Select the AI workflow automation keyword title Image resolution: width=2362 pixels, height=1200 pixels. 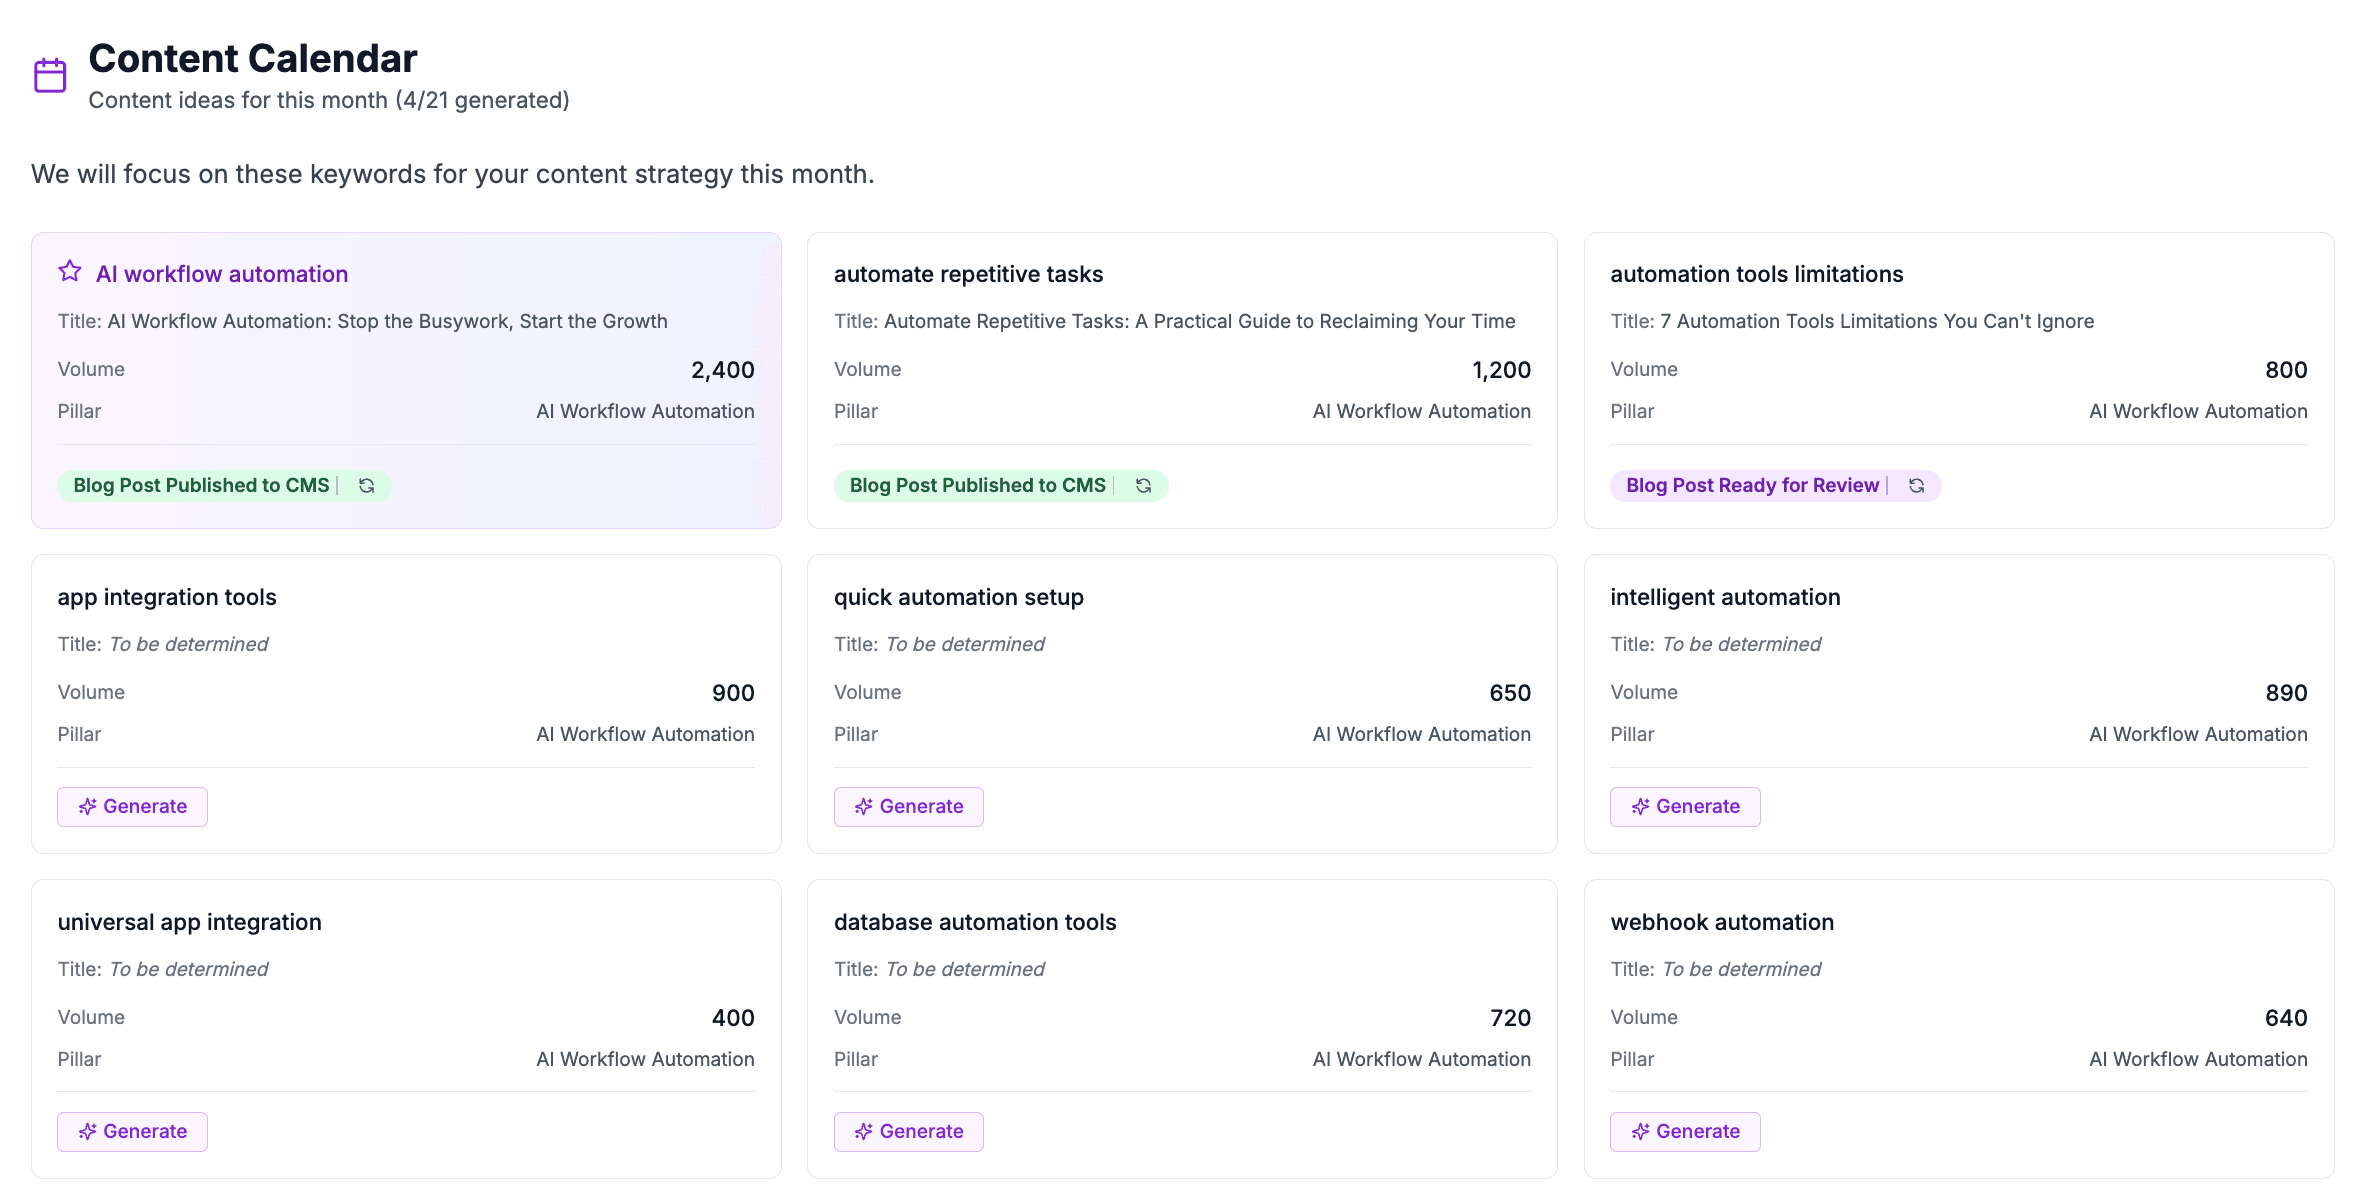pos(221,273)
